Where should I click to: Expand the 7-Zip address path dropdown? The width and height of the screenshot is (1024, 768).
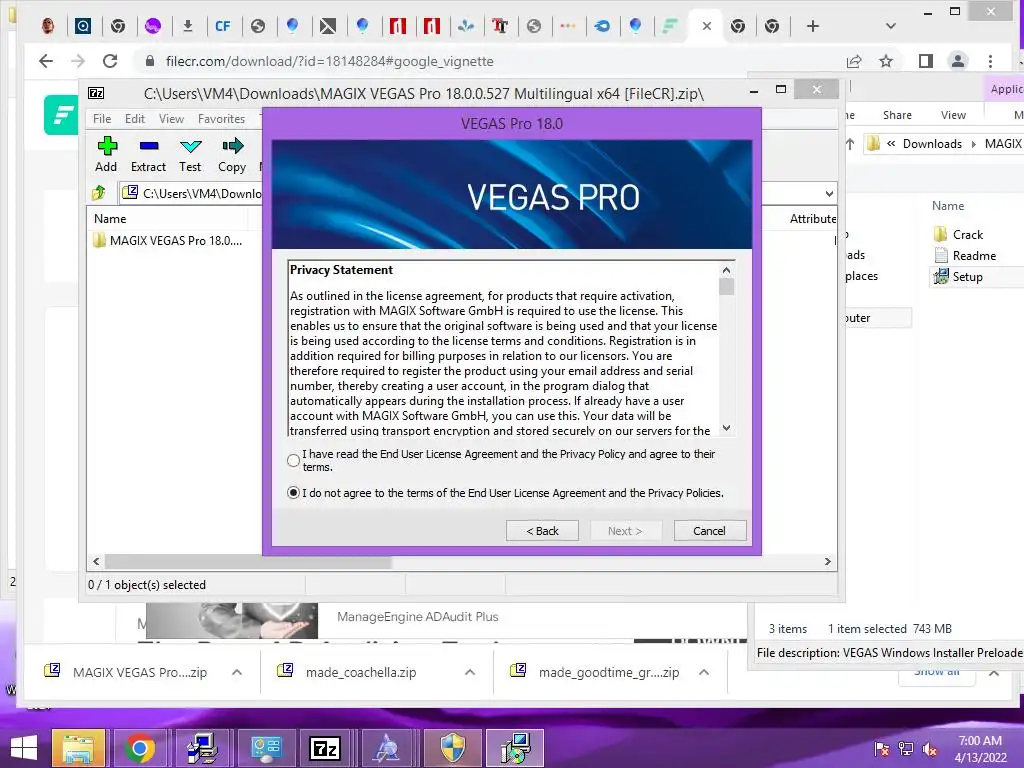click(829, 193)
